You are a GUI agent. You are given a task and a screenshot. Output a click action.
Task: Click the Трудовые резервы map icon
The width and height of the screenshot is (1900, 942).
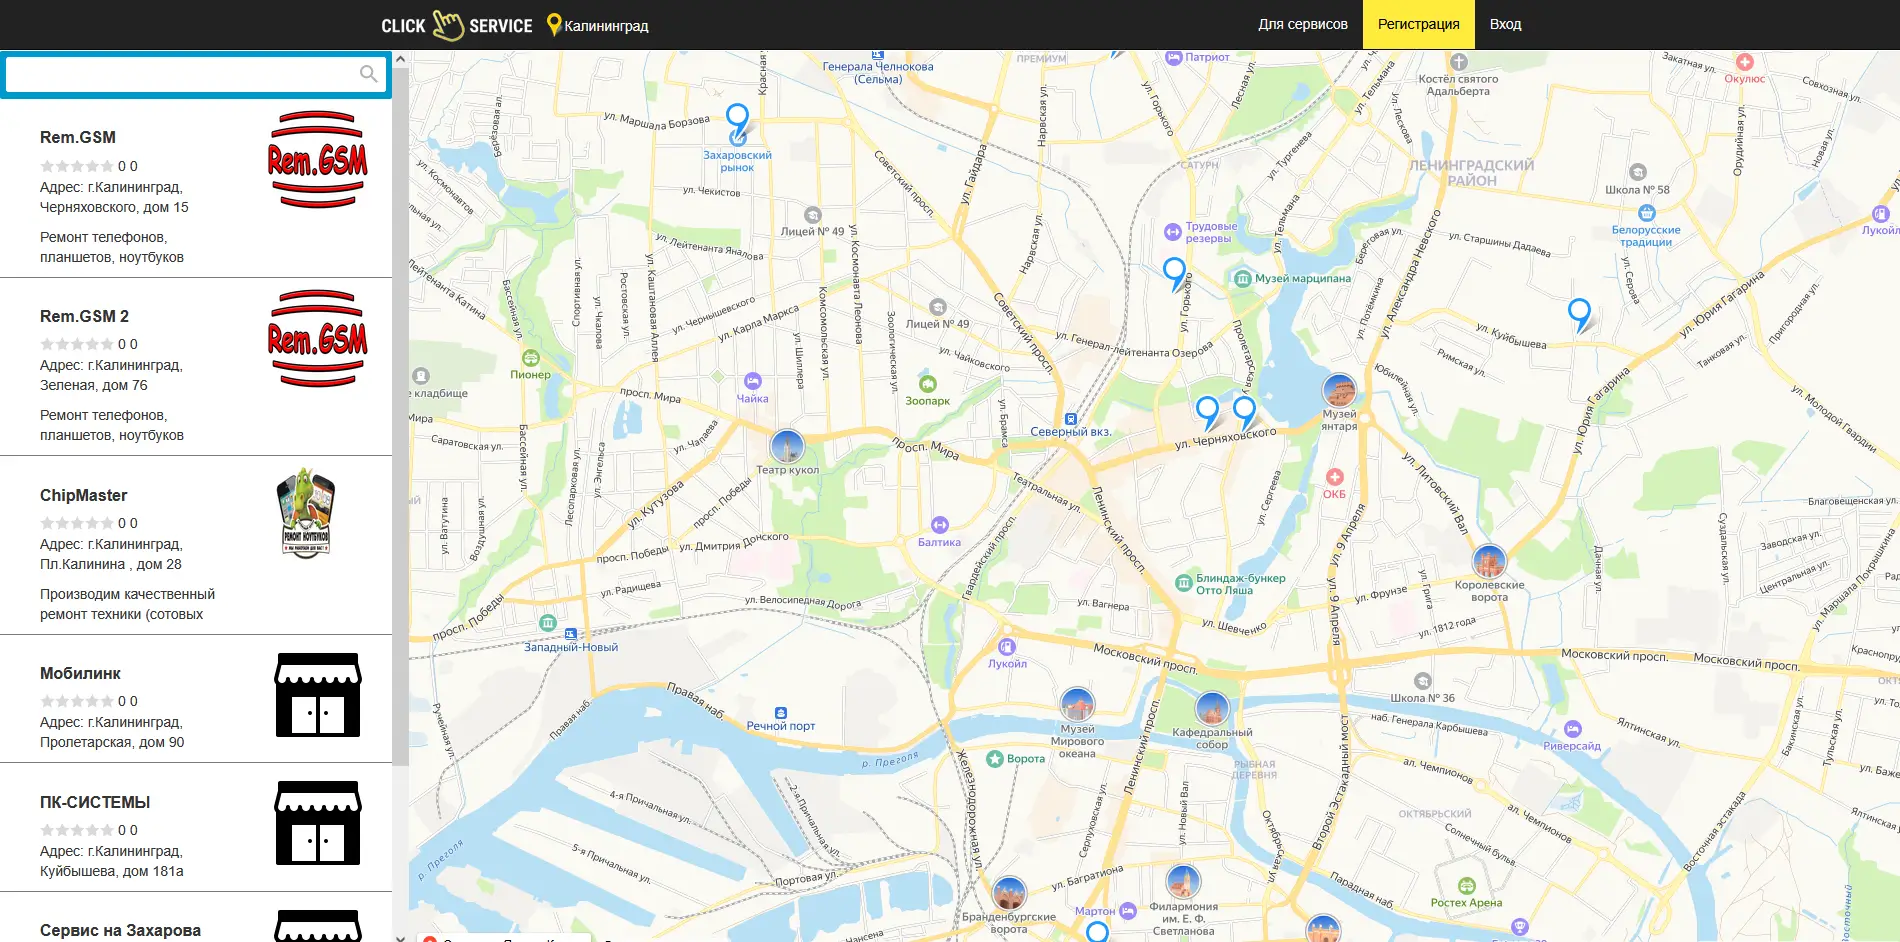tap(1173, 232)
